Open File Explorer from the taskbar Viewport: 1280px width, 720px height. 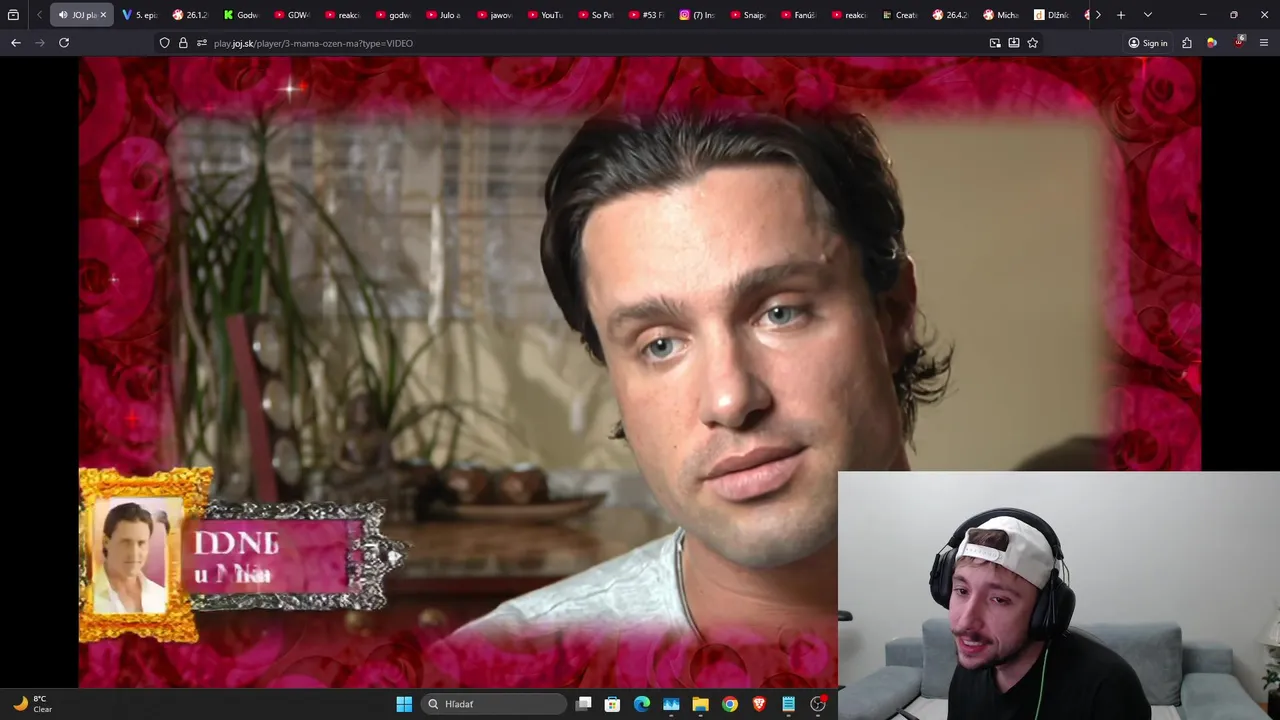pos(700,704)
